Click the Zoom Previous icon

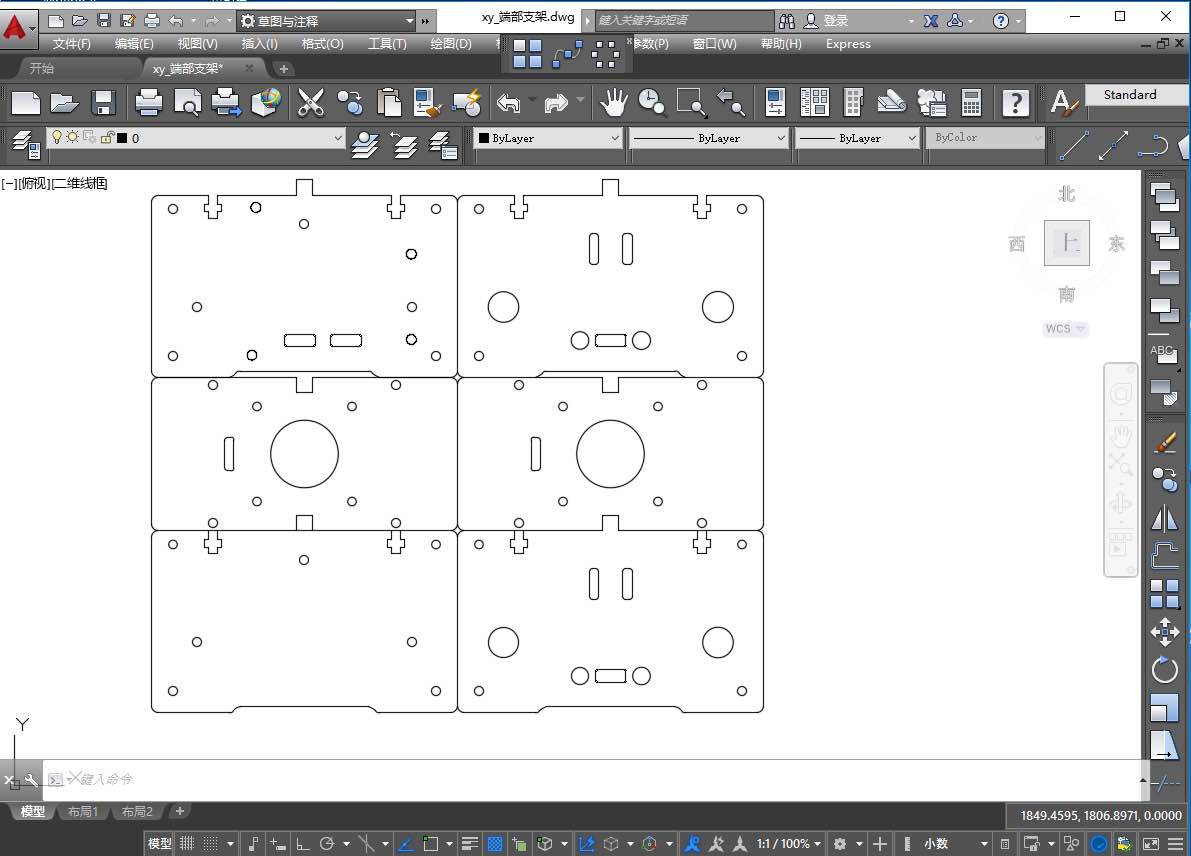click(x=731, y=103)
